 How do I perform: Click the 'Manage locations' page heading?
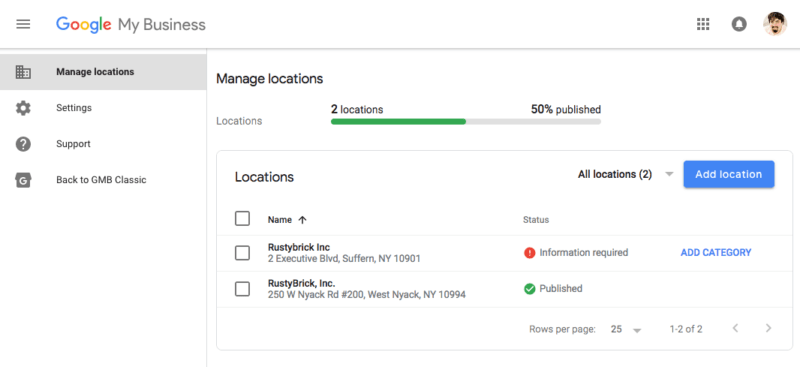(x=269, y=79)
